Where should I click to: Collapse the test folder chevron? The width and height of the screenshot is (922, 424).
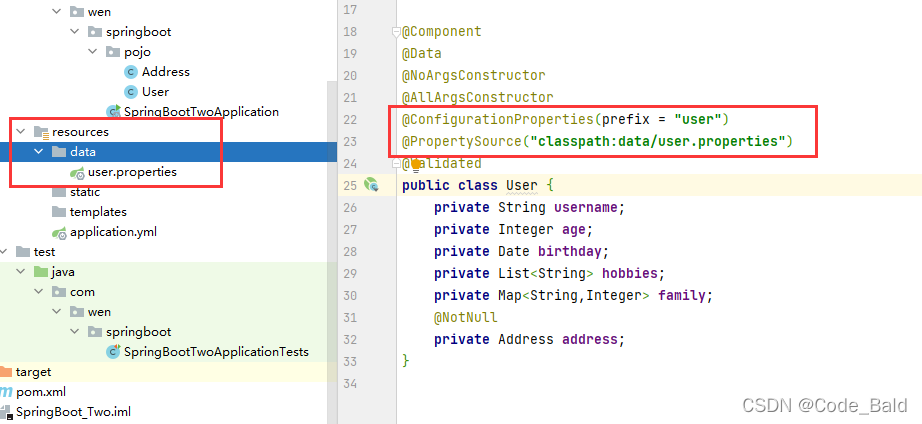point(4,252)
